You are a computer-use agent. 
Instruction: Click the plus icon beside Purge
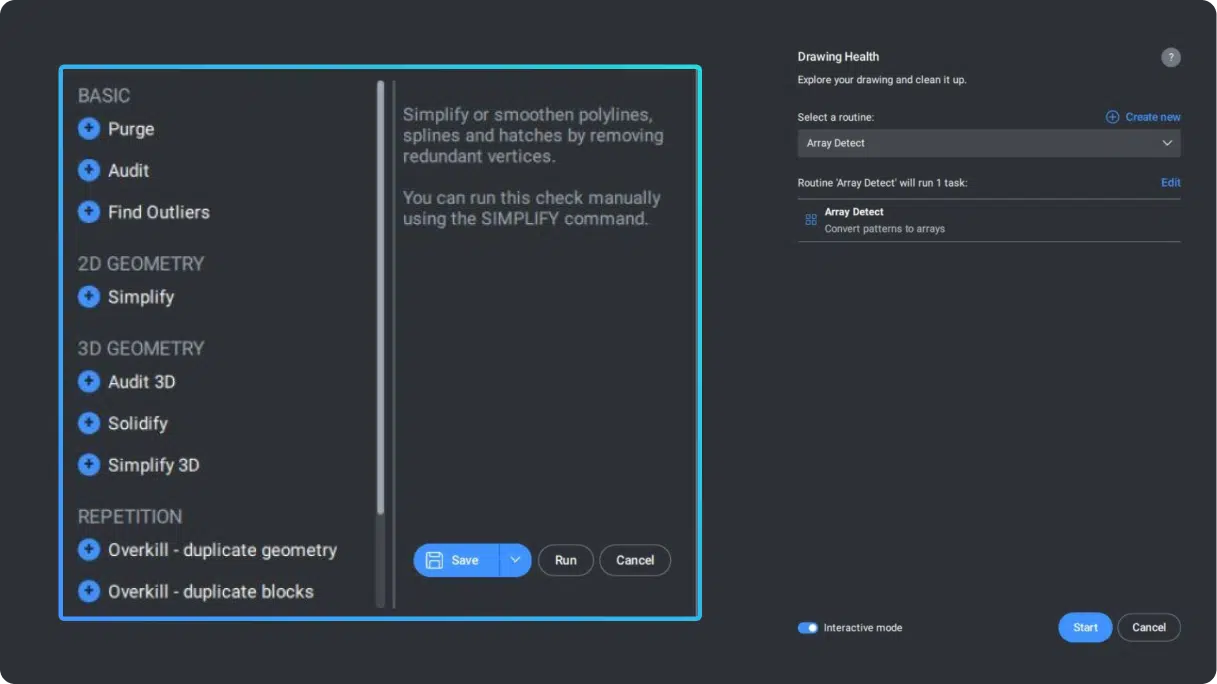89,129
